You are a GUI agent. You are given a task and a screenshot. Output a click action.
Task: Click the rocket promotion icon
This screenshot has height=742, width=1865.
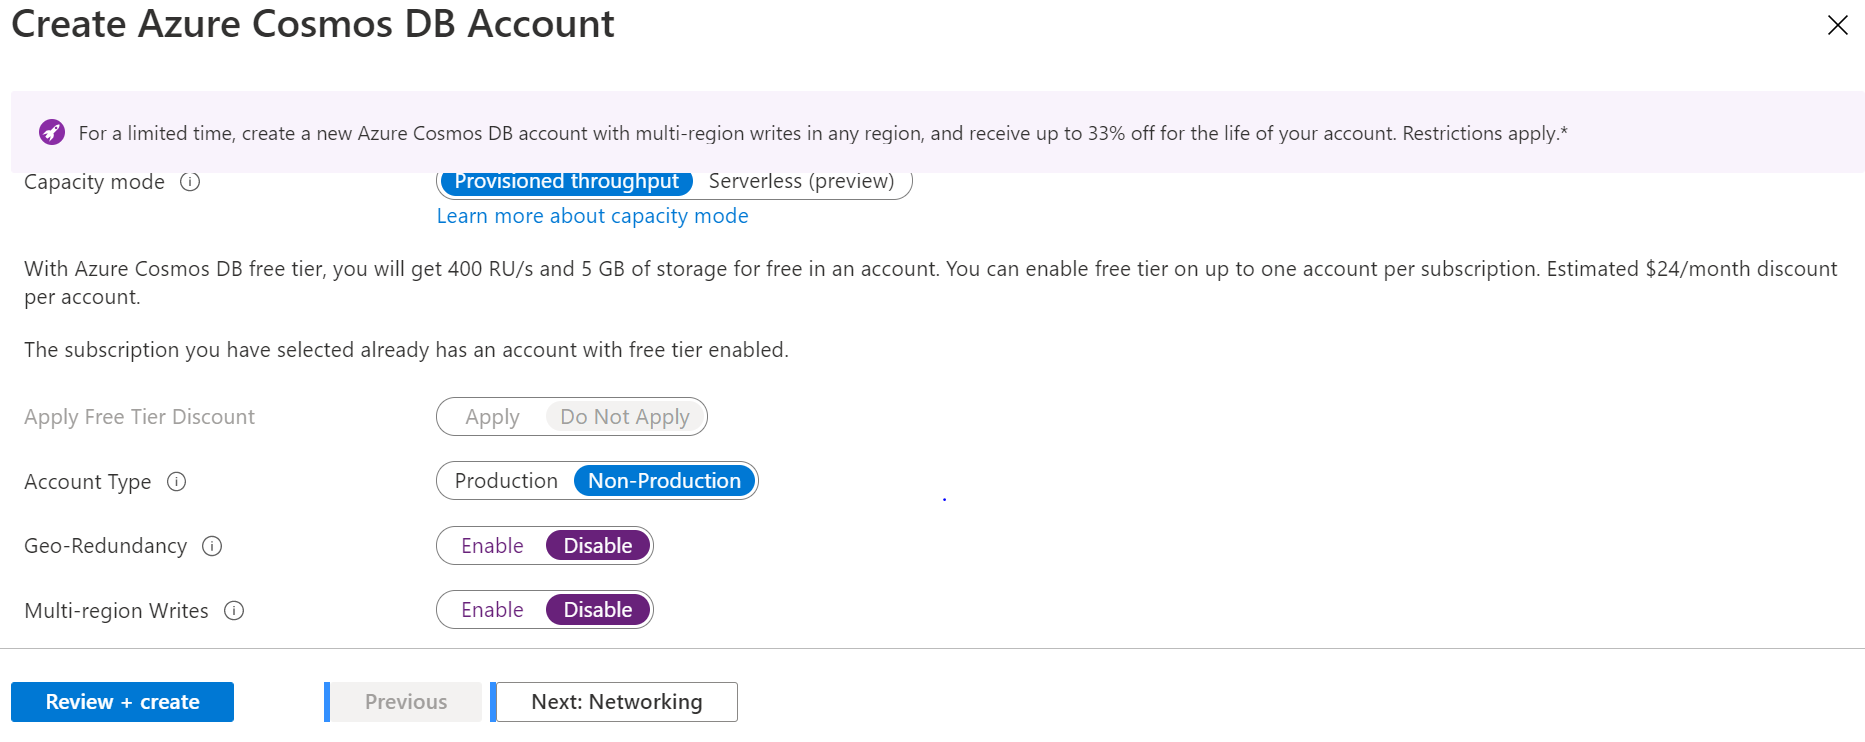[x=52, y=132]
